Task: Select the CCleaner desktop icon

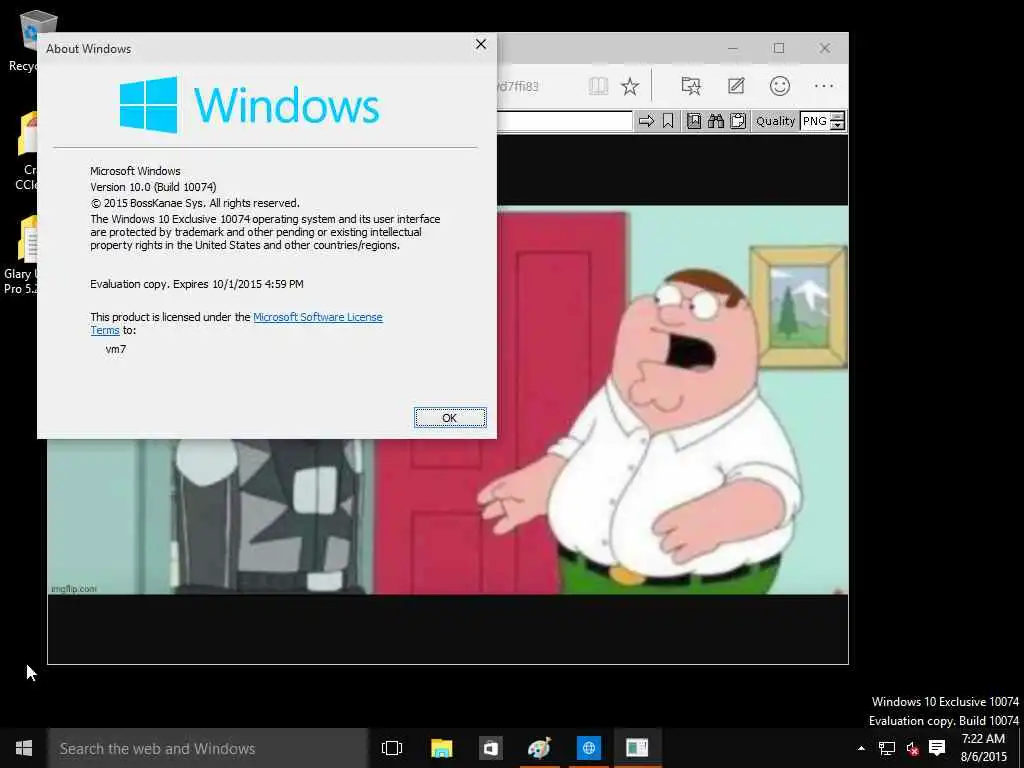Action: point(27,152)
